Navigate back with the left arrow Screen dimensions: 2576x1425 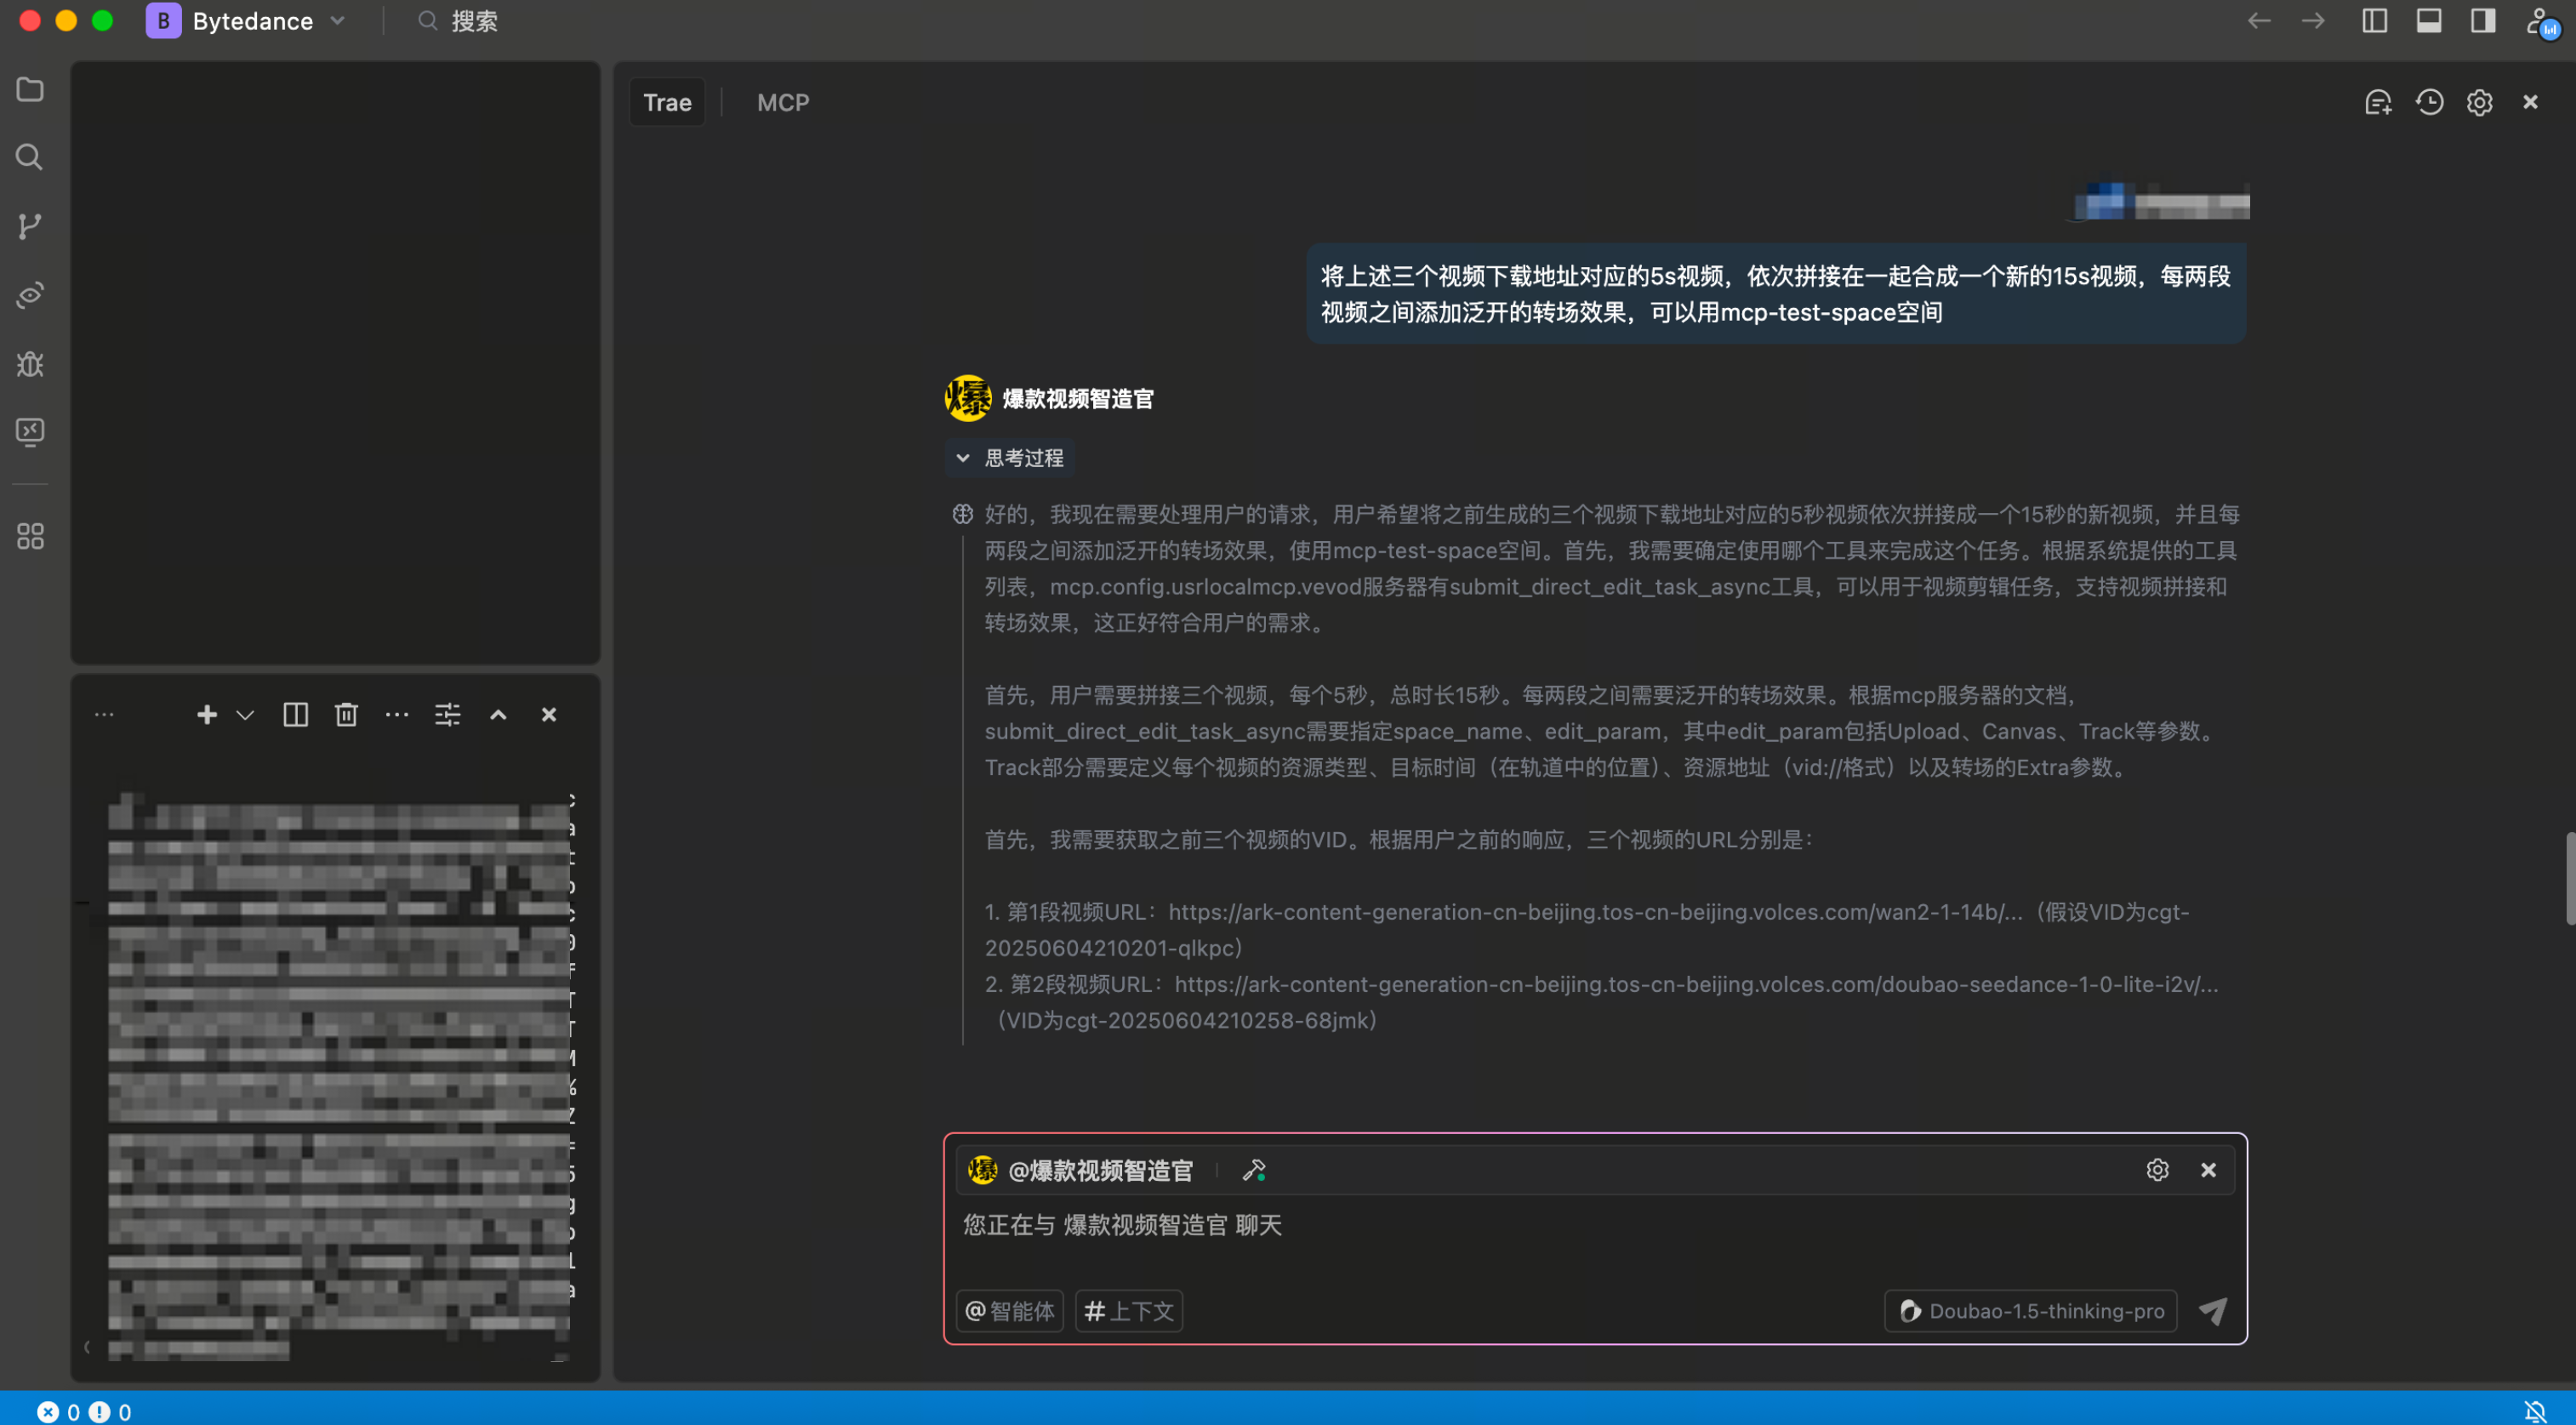[2260, 21]
